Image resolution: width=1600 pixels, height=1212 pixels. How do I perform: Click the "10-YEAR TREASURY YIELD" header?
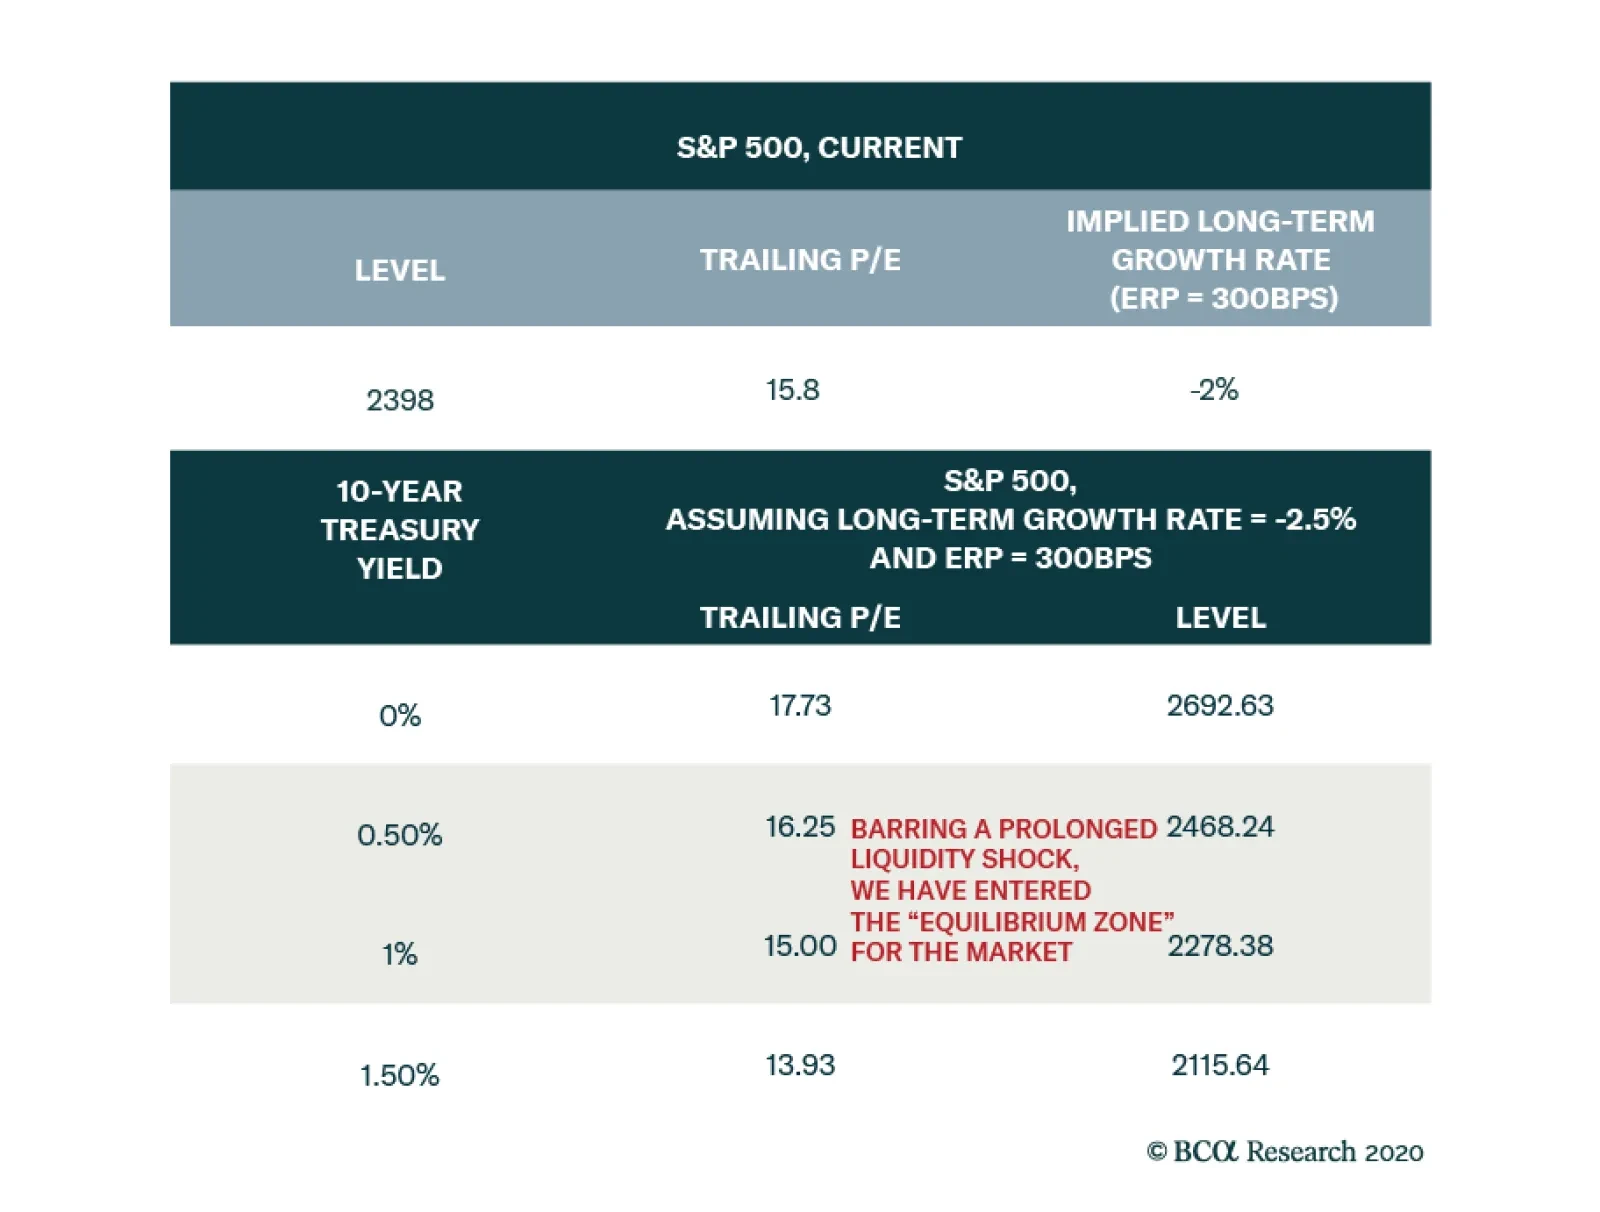400,530
